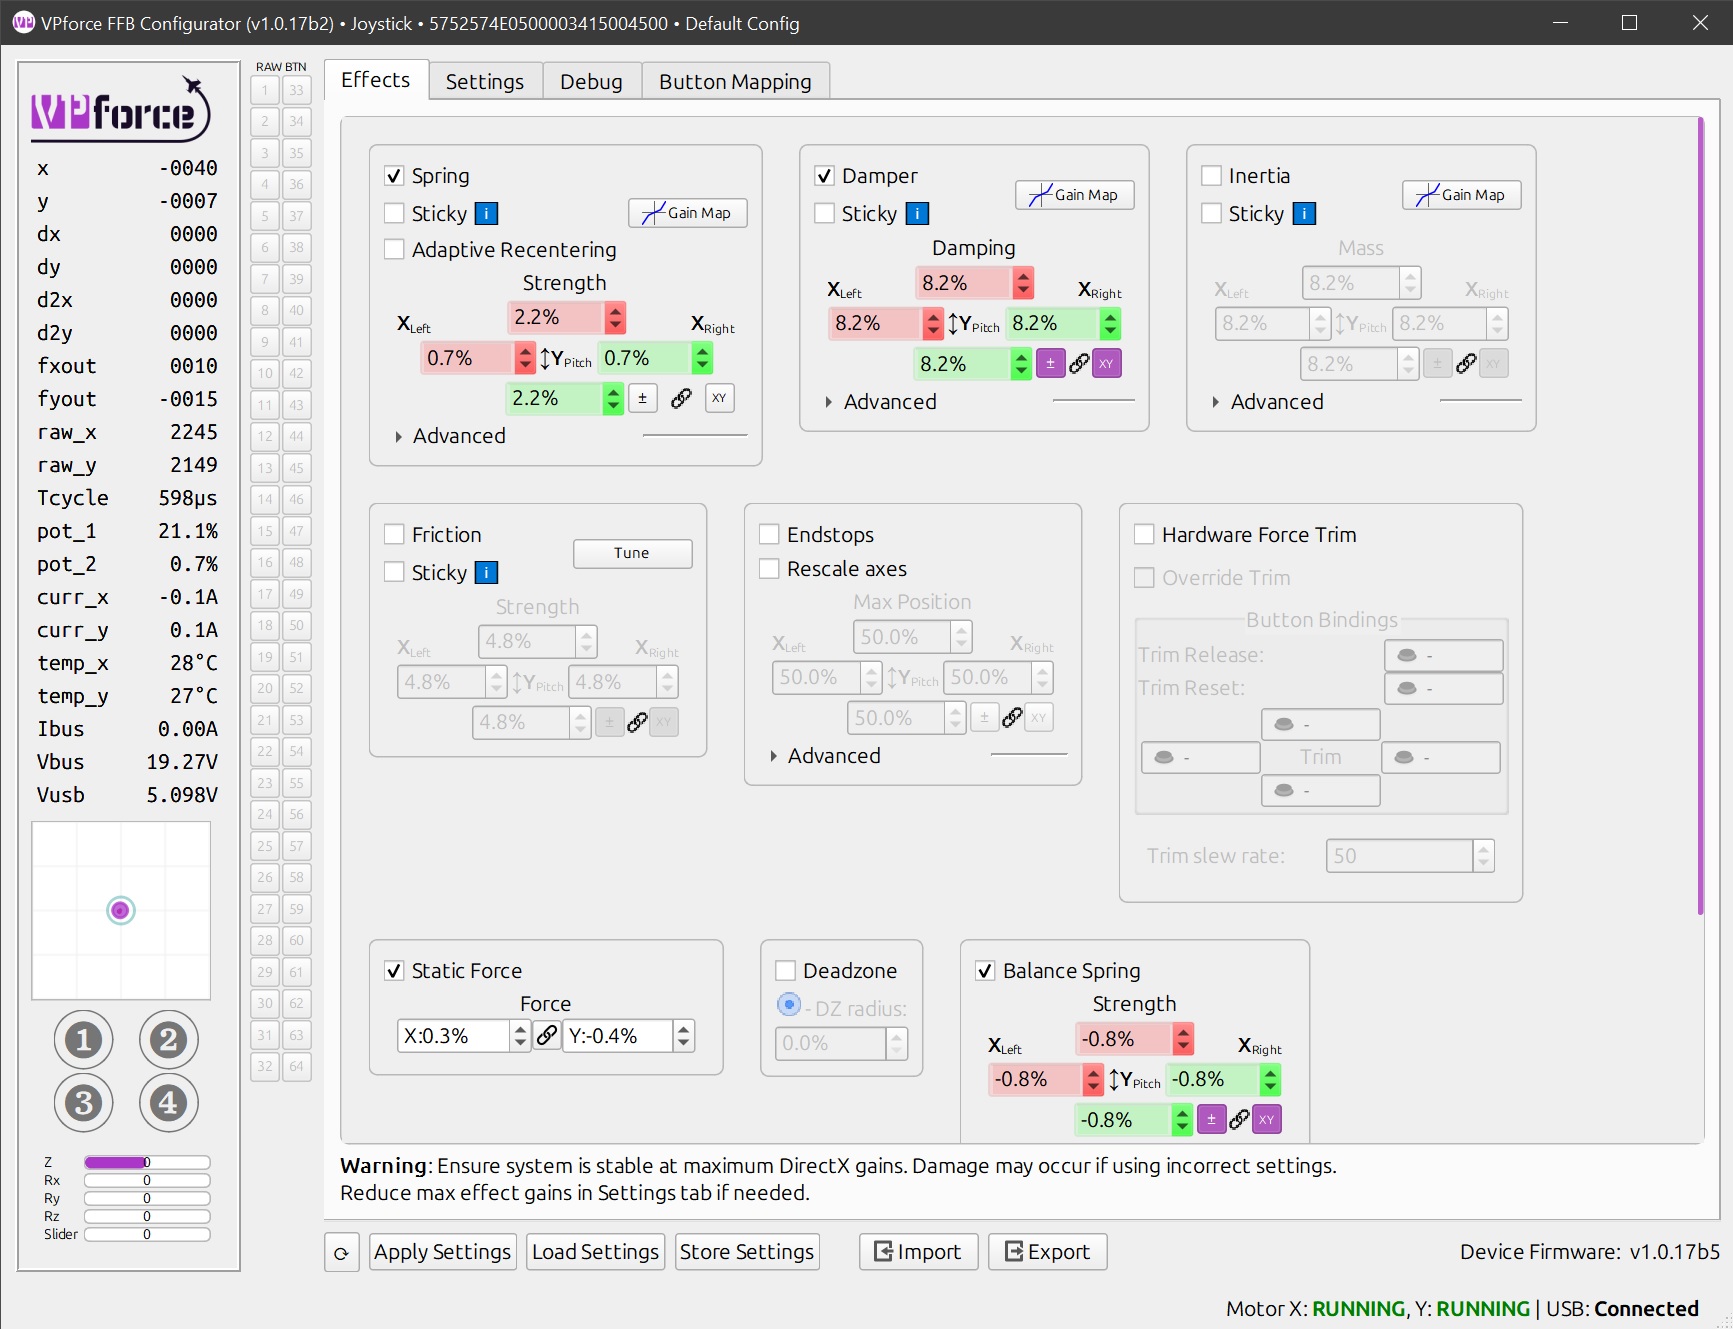Uncheck the Damper effect checkbox
The width and height of the screenshot is (1733, 1329).
coord(824,176)
